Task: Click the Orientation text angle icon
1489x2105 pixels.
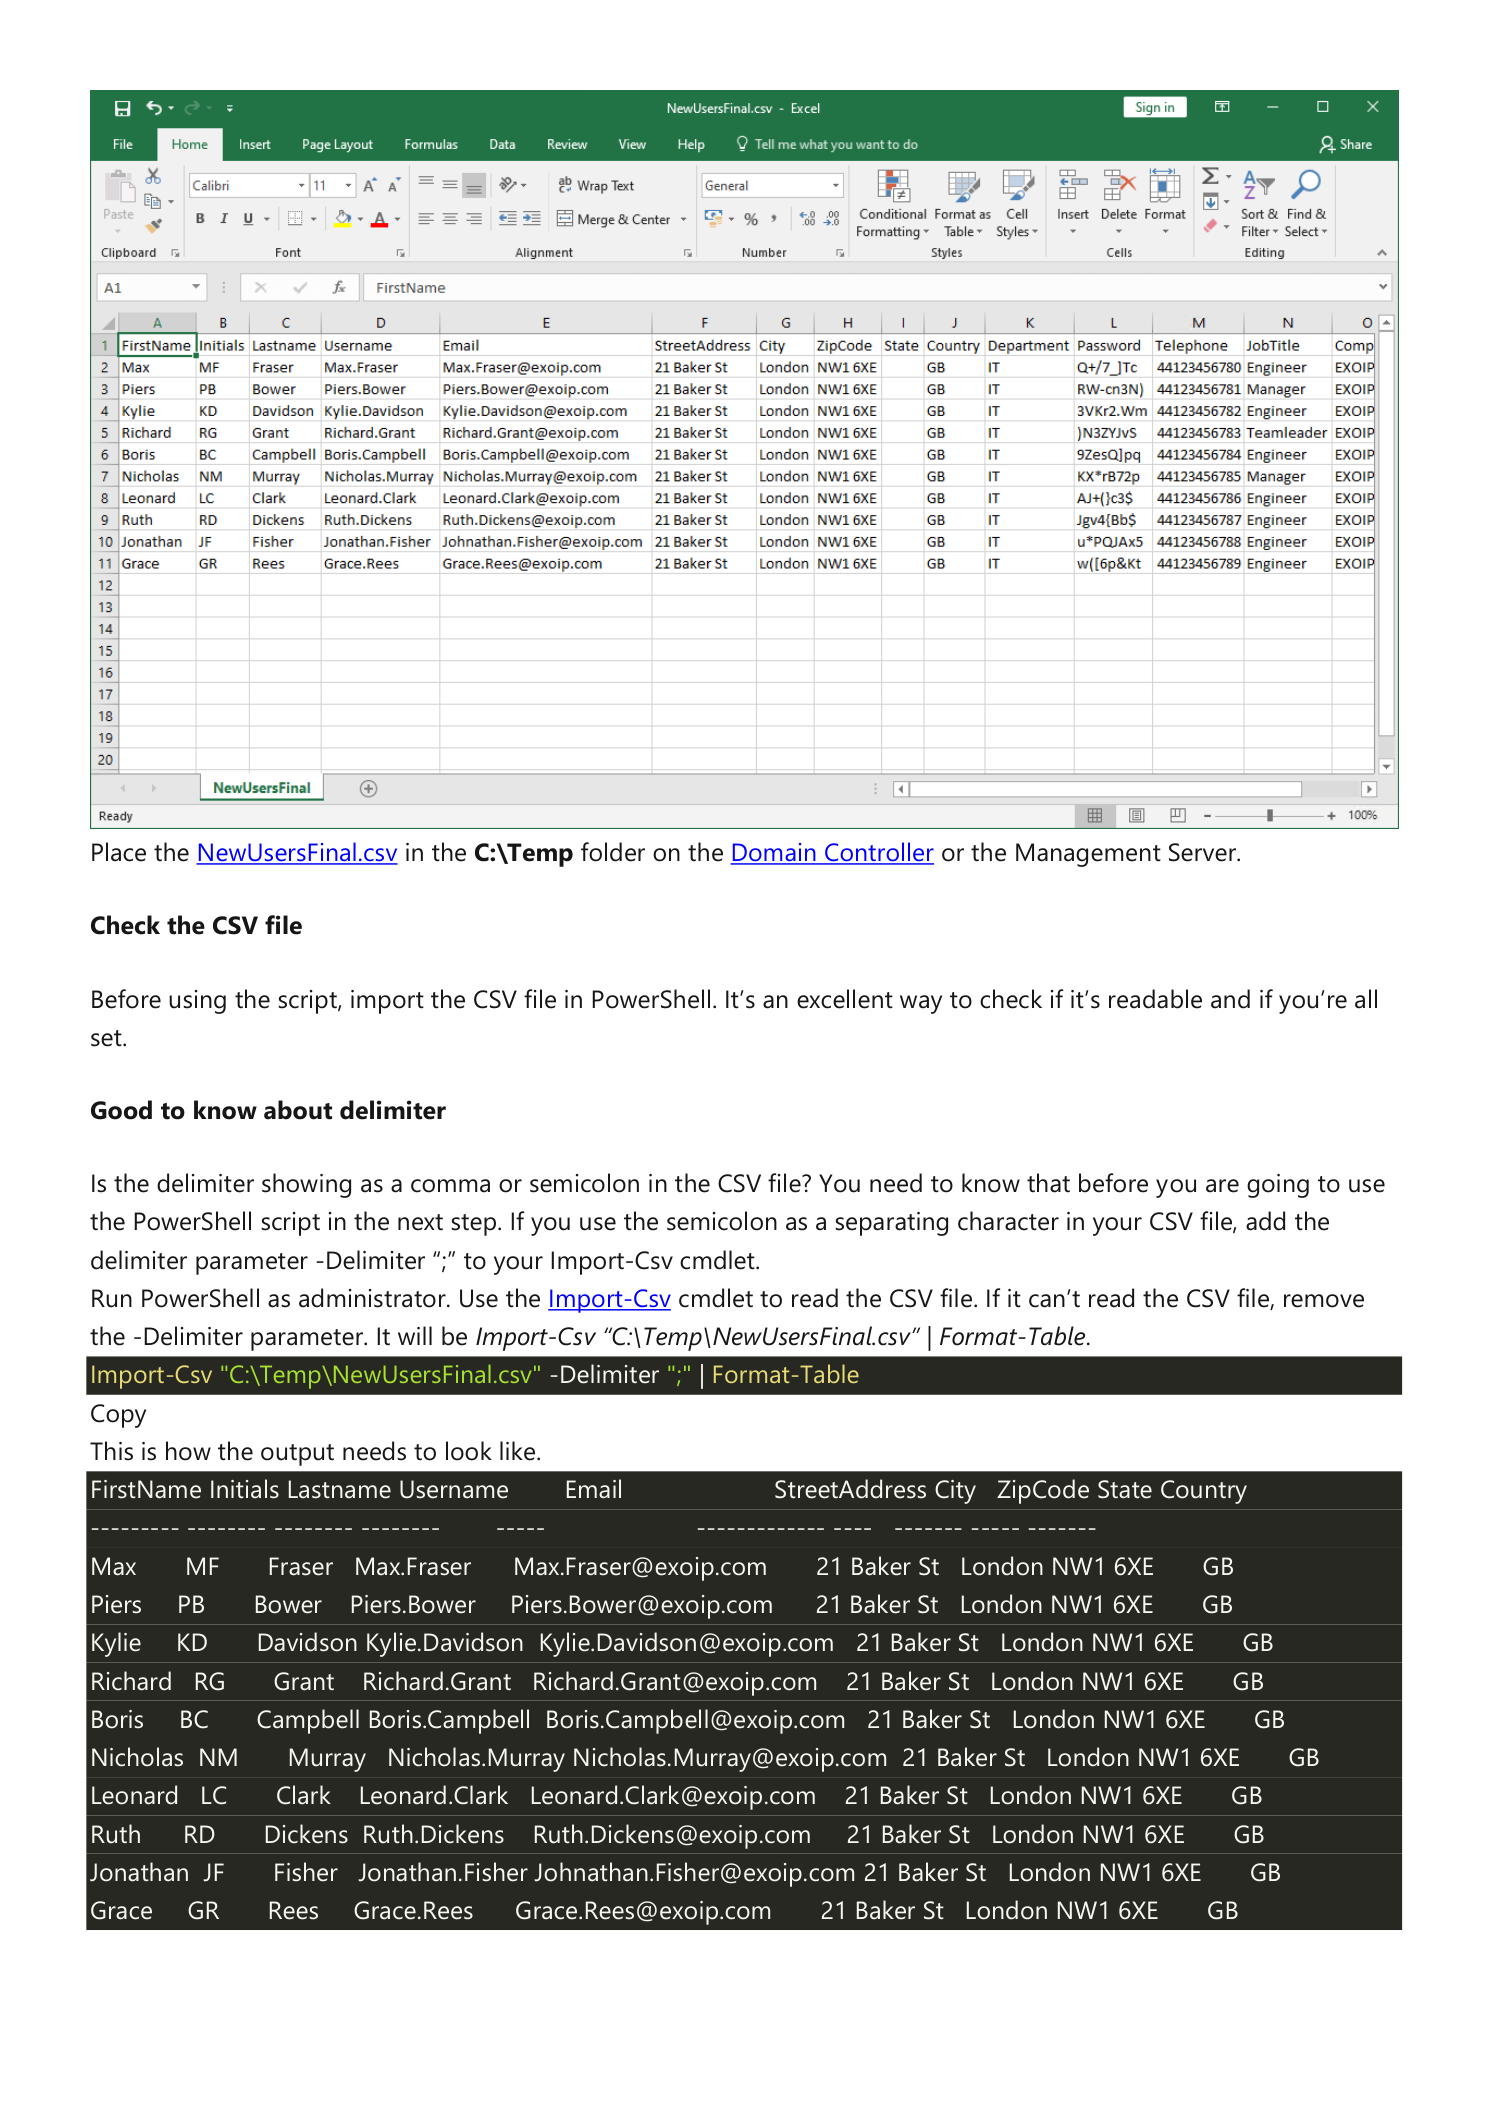Action: tap(508, 185)
